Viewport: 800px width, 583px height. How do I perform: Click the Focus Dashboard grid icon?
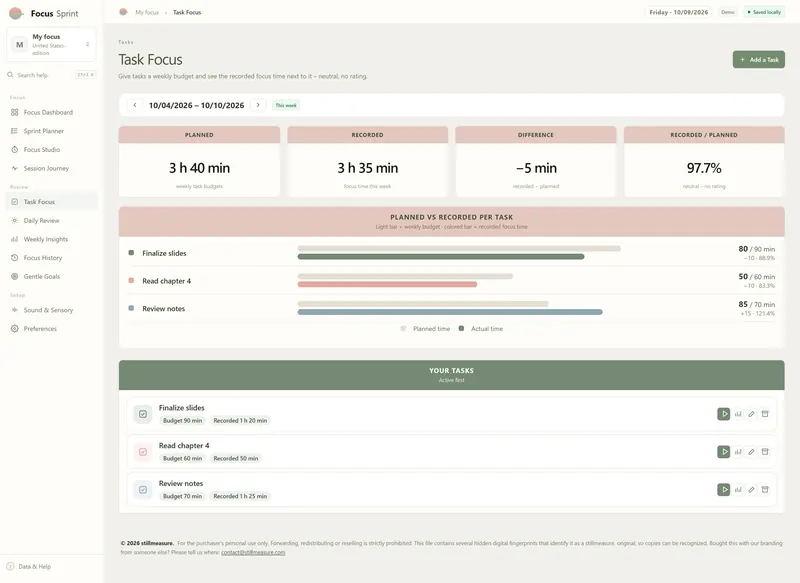click(x=14, y=112)
